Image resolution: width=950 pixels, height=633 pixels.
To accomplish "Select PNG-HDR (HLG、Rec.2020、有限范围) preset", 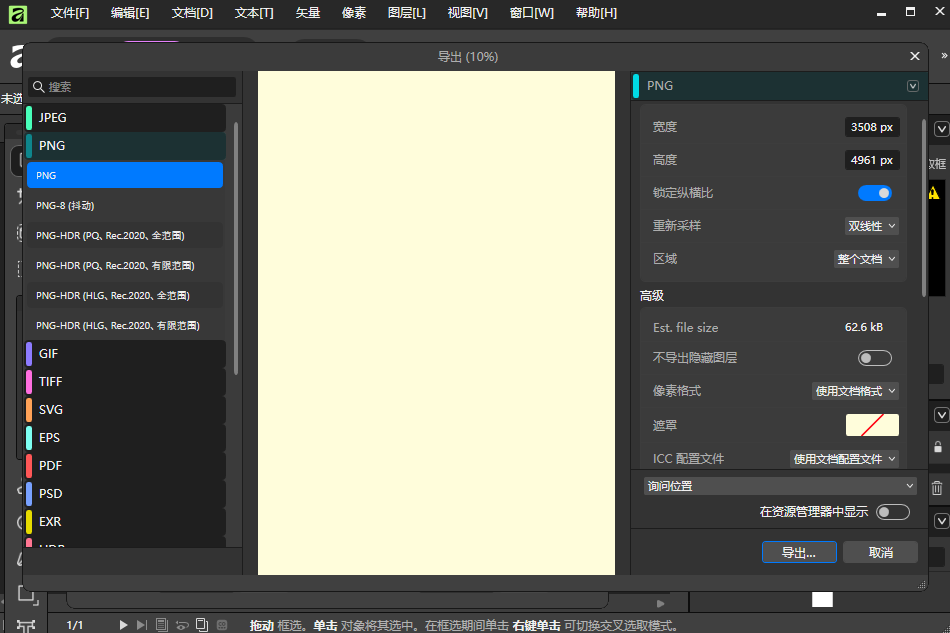I will coord(125,325).
